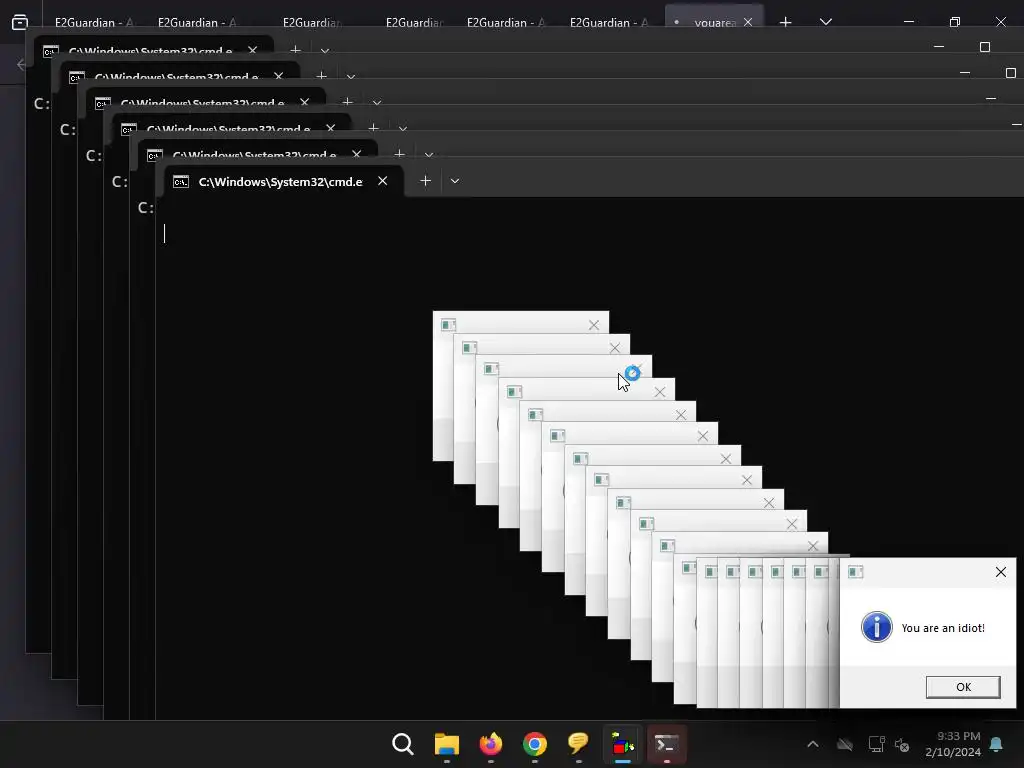Close the rearmost cmd window's tab

coord(253,50)
